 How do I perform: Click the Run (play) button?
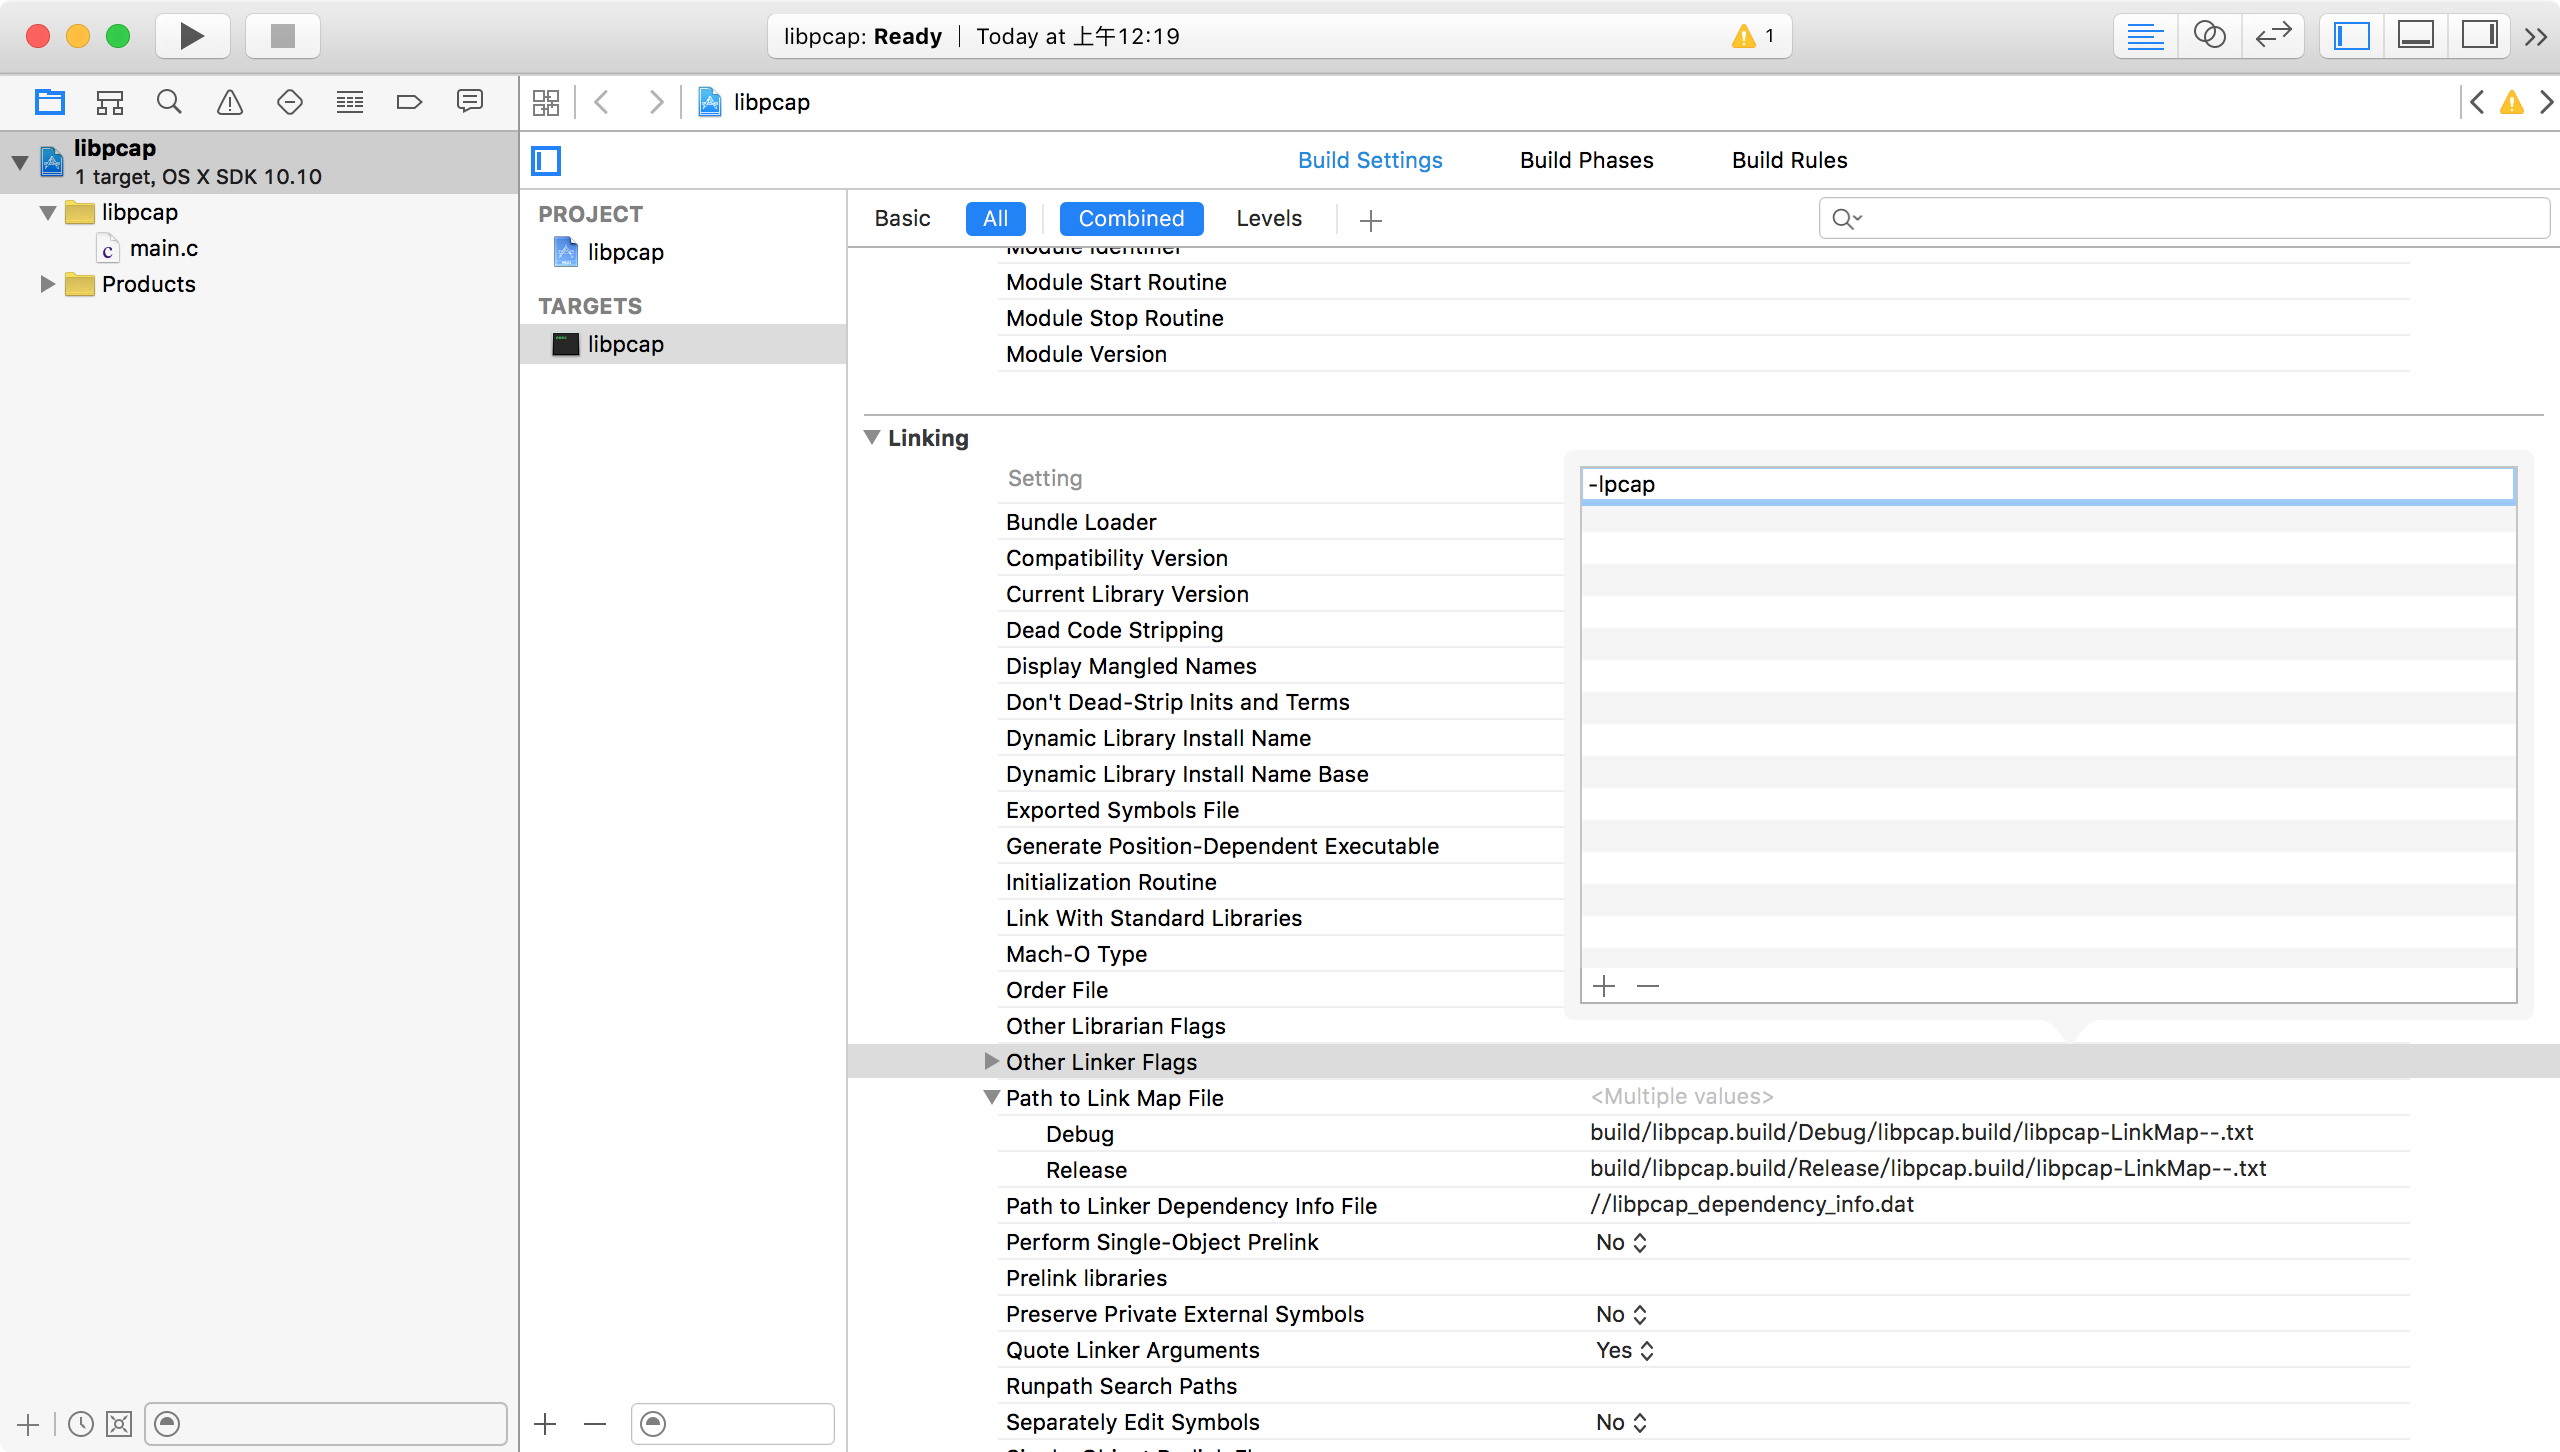tap(191, 37)
